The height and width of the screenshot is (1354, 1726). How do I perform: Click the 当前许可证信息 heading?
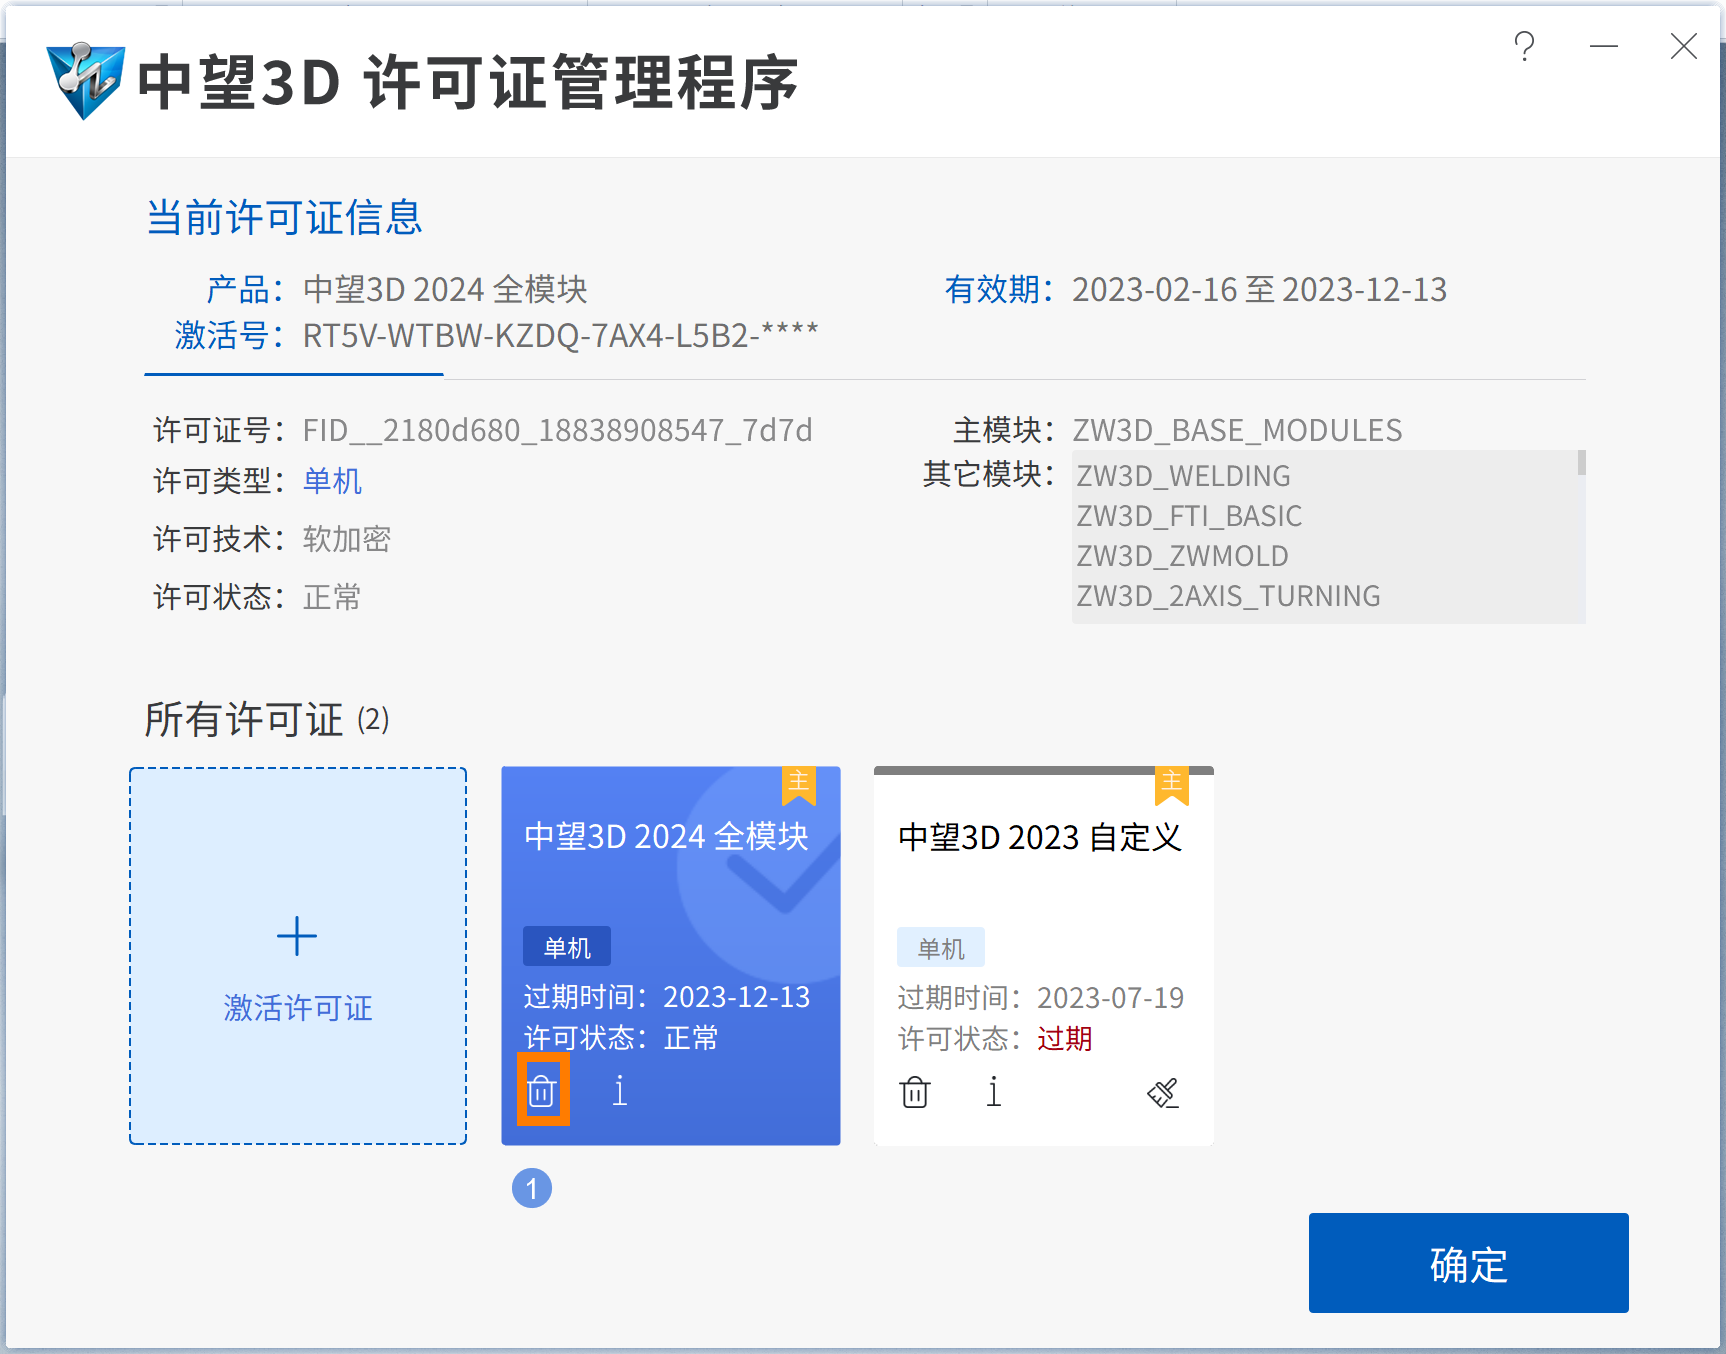(285, 217)
